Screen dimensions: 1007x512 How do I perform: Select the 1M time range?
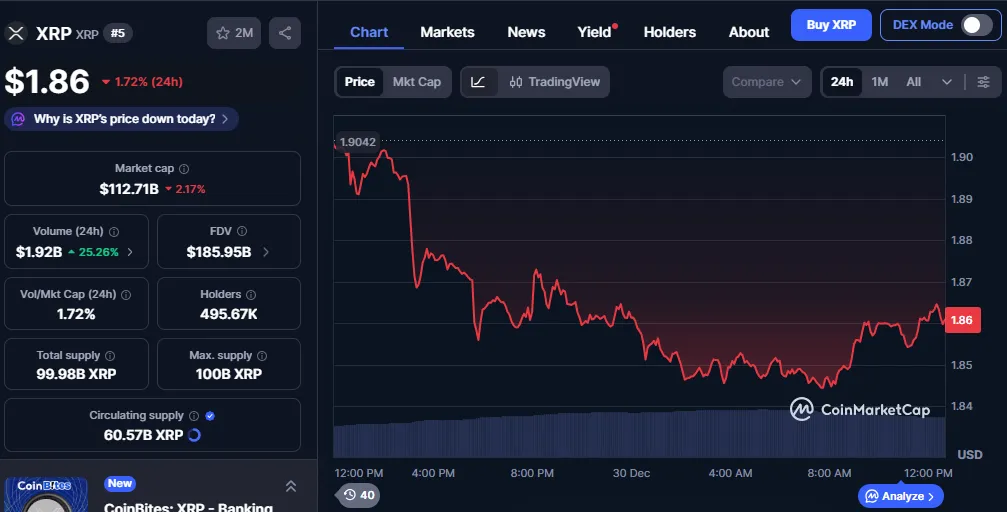(x=880, y=82)
